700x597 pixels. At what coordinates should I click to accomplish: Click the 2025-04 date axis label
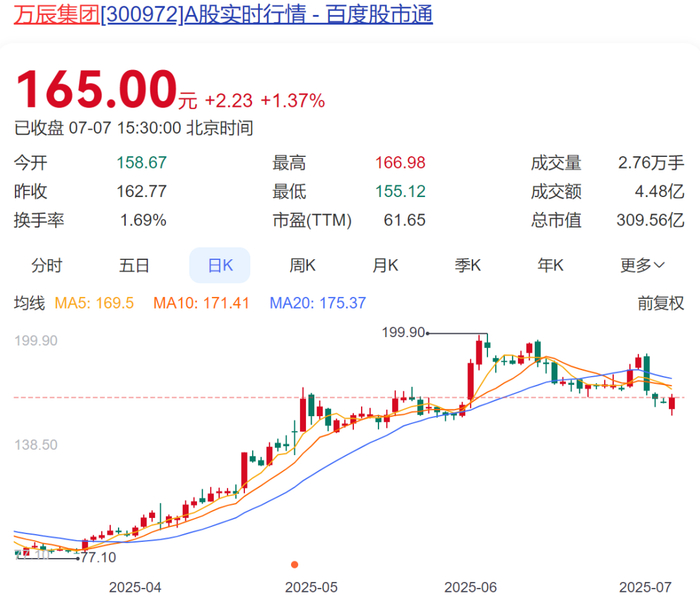tap(135, 587)
